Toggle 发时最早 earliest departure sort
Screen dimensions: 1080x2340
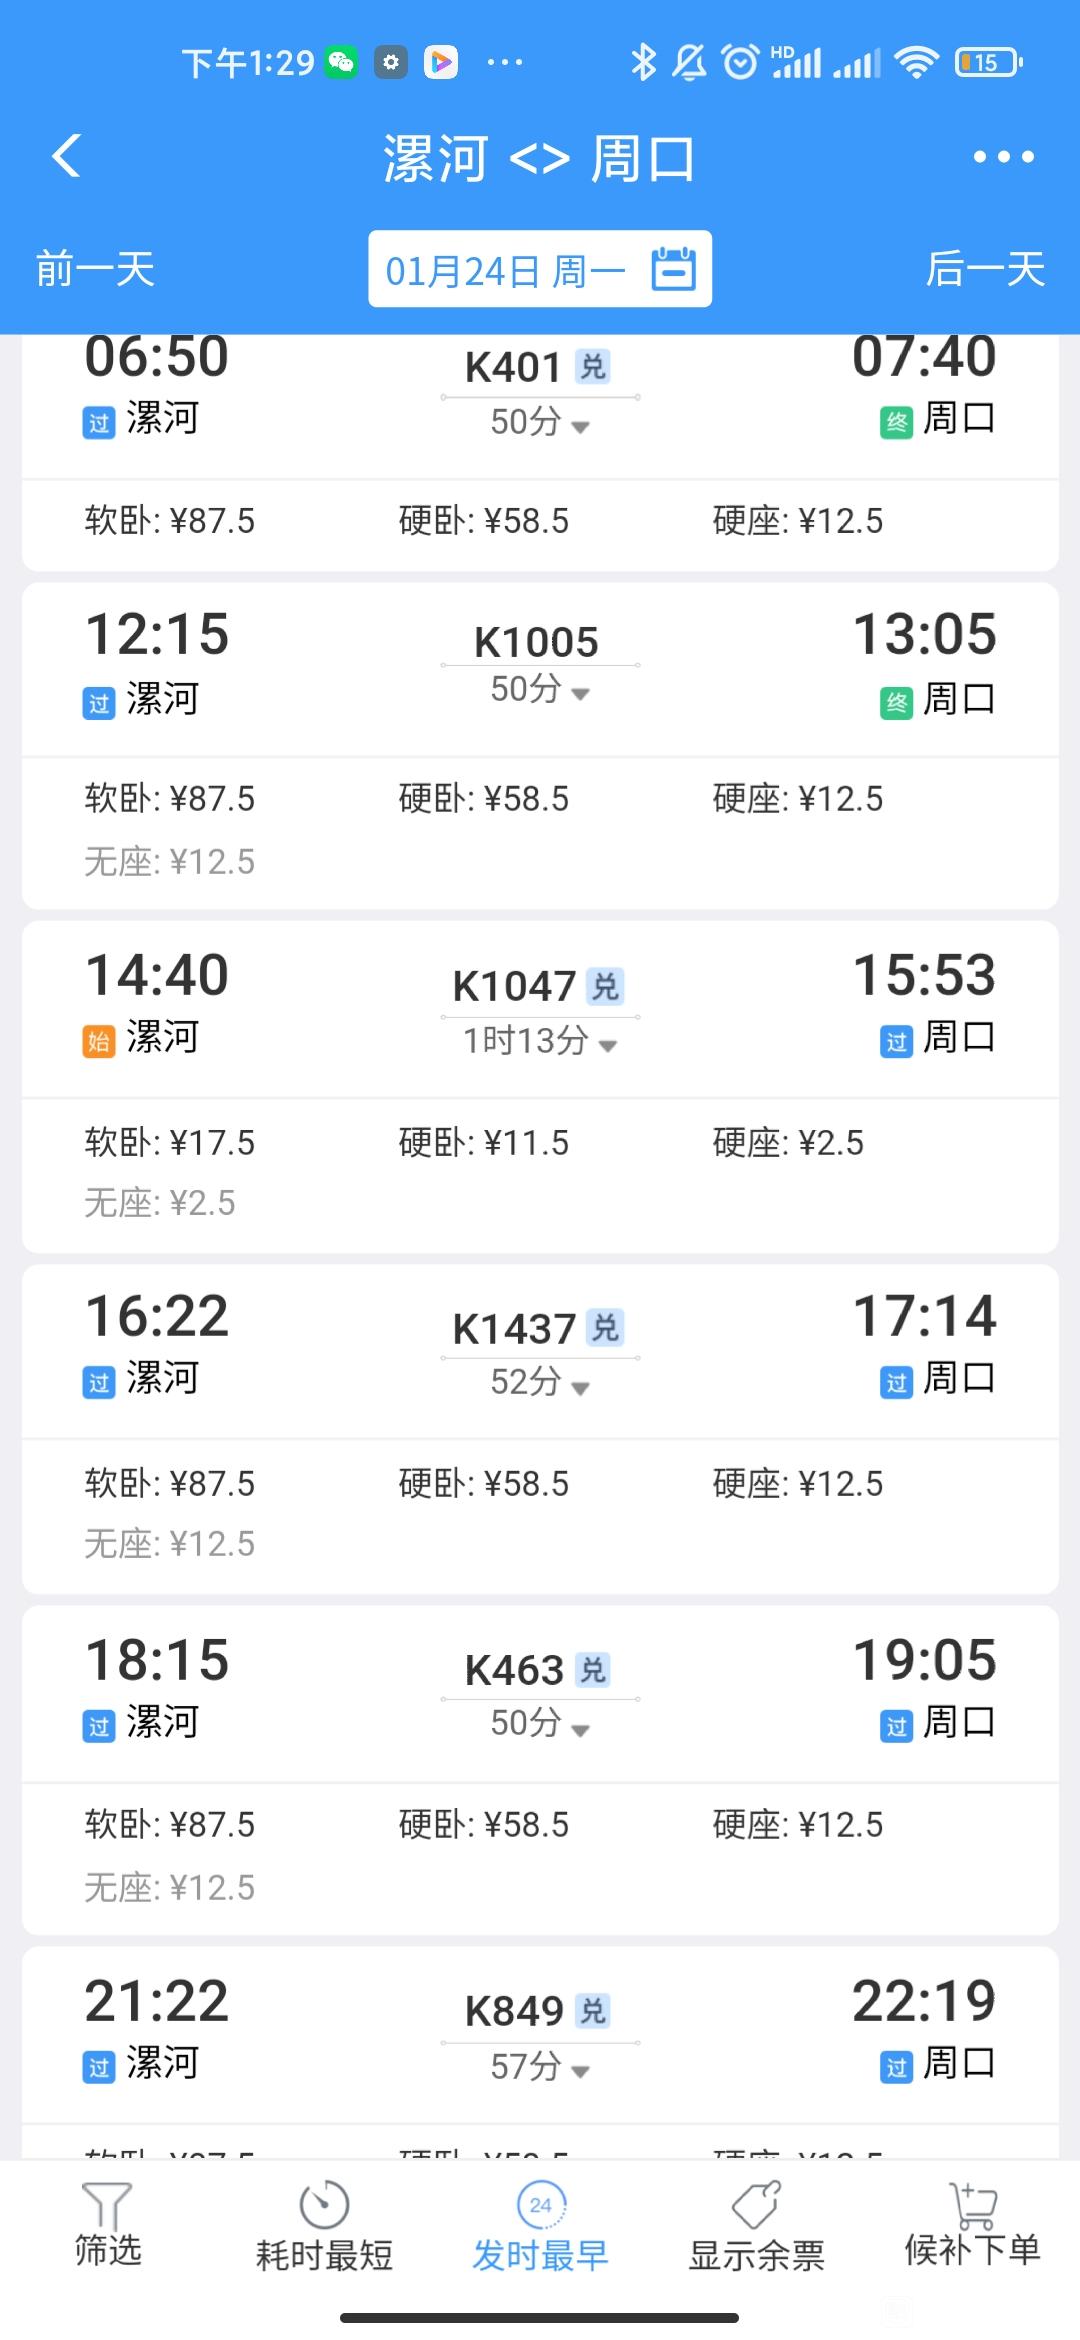click(540, 2226)
